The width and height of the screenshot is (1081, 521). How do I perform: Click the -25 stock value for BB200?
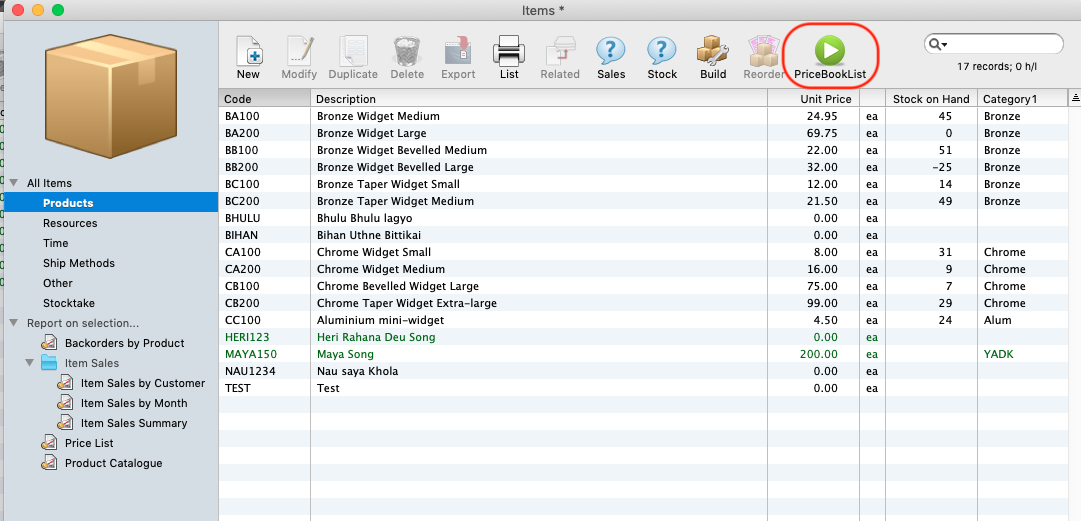pyautogui.click(x=940, y=167)
